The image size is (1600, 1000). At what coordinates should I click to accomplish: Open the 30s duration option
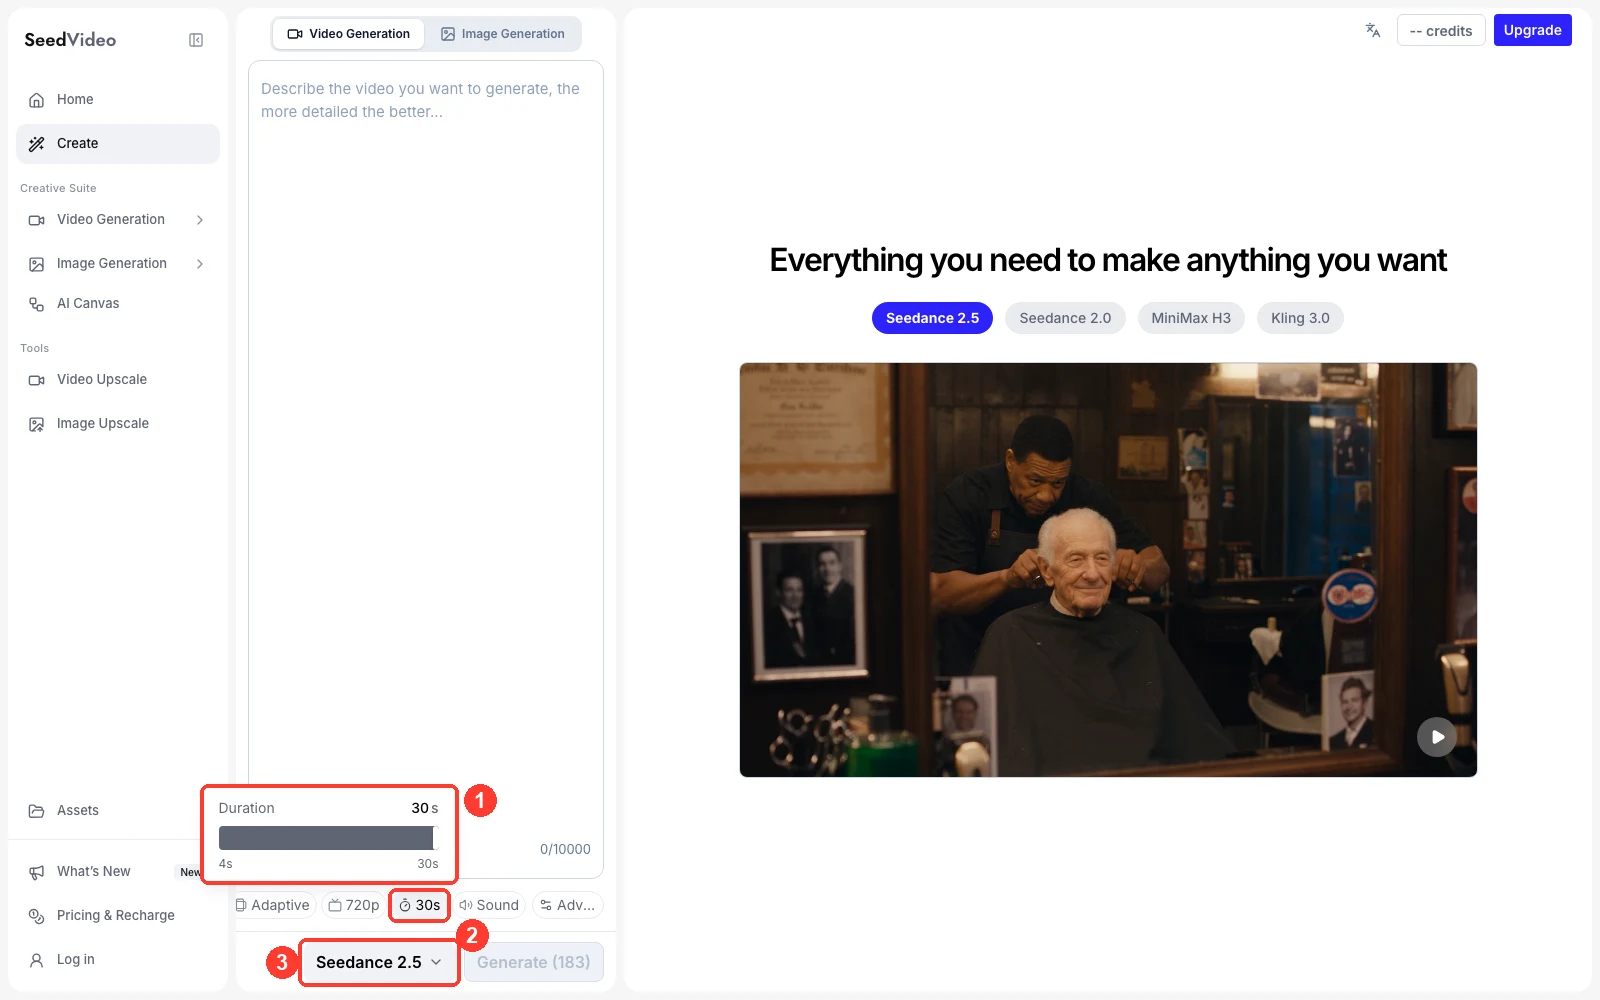point(420,905)
